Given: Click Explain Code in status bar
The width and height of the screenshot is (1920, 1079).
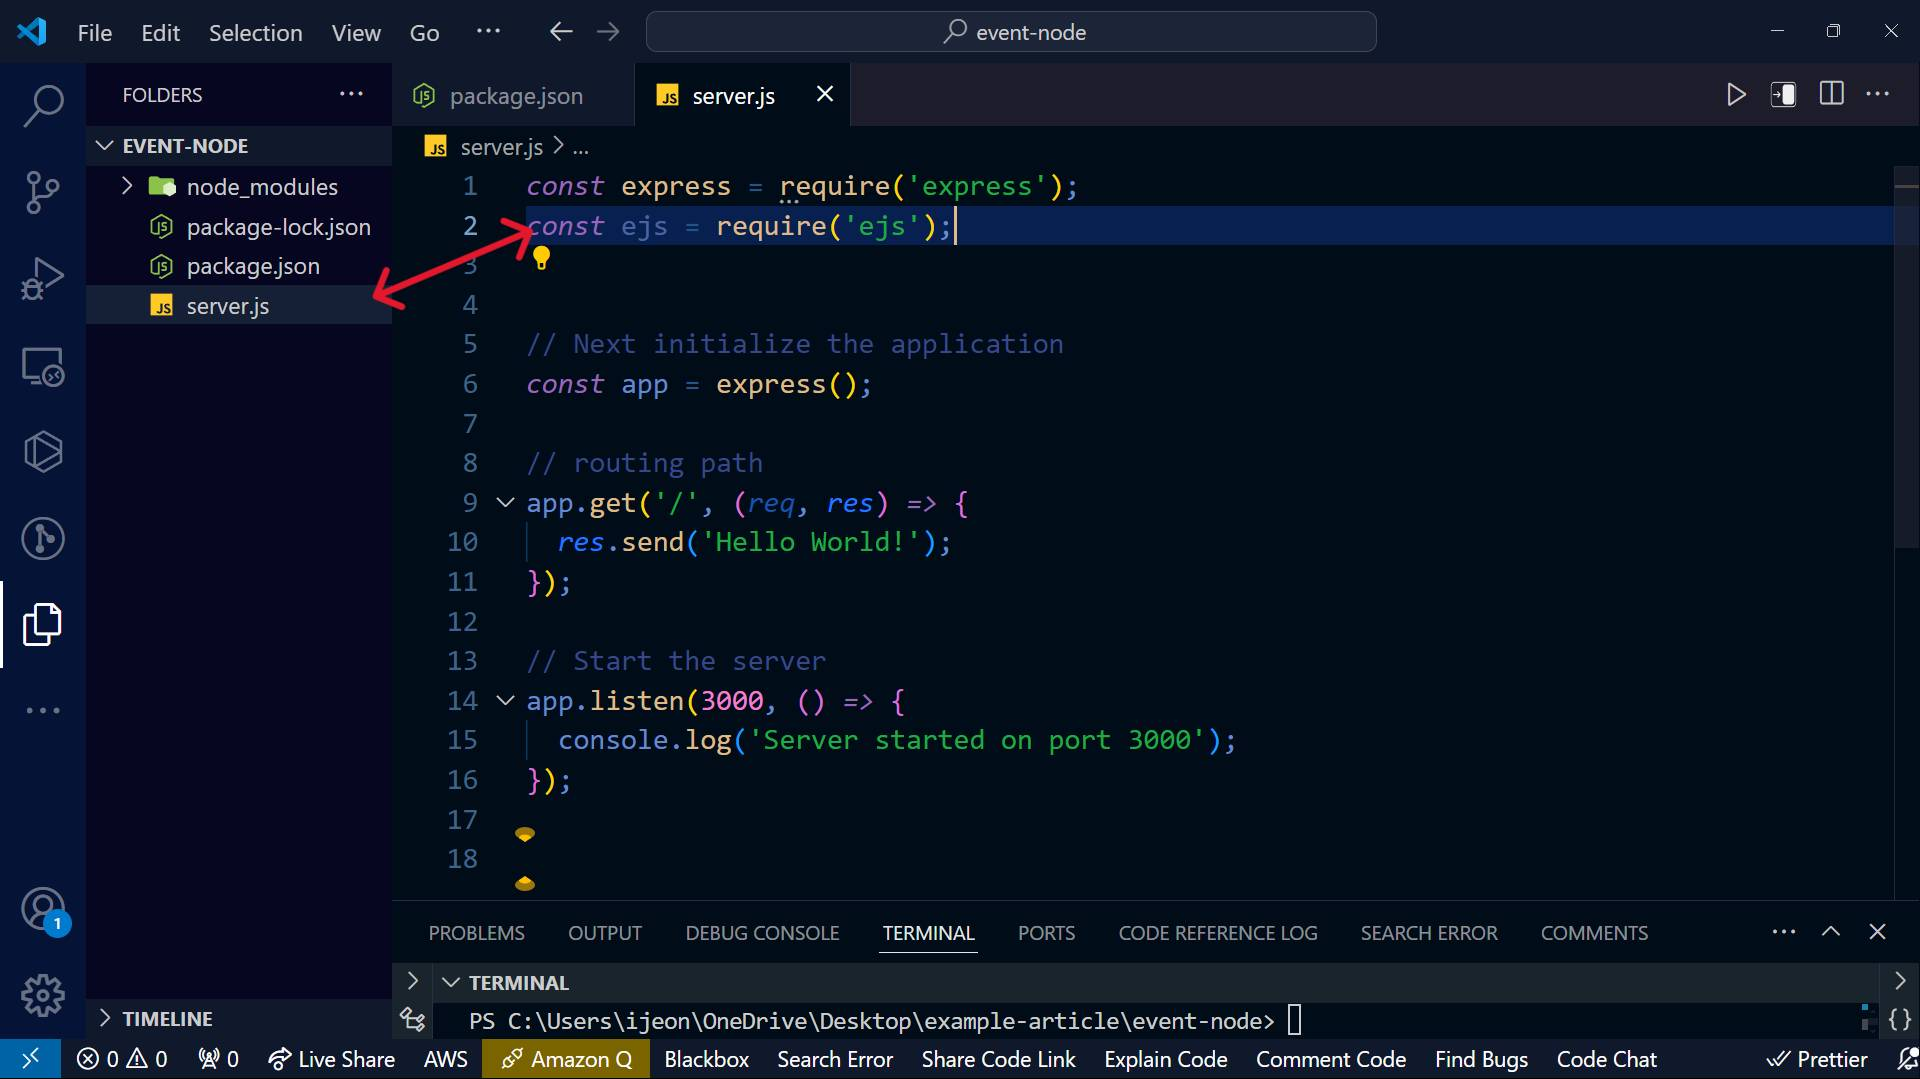Looking at the screenshot, I should click(1165, 1059).
